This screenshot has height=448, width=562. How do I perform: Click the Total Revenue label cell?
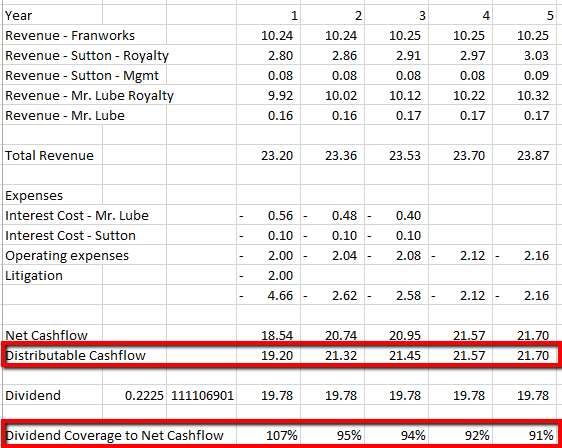tap(52, 155)
